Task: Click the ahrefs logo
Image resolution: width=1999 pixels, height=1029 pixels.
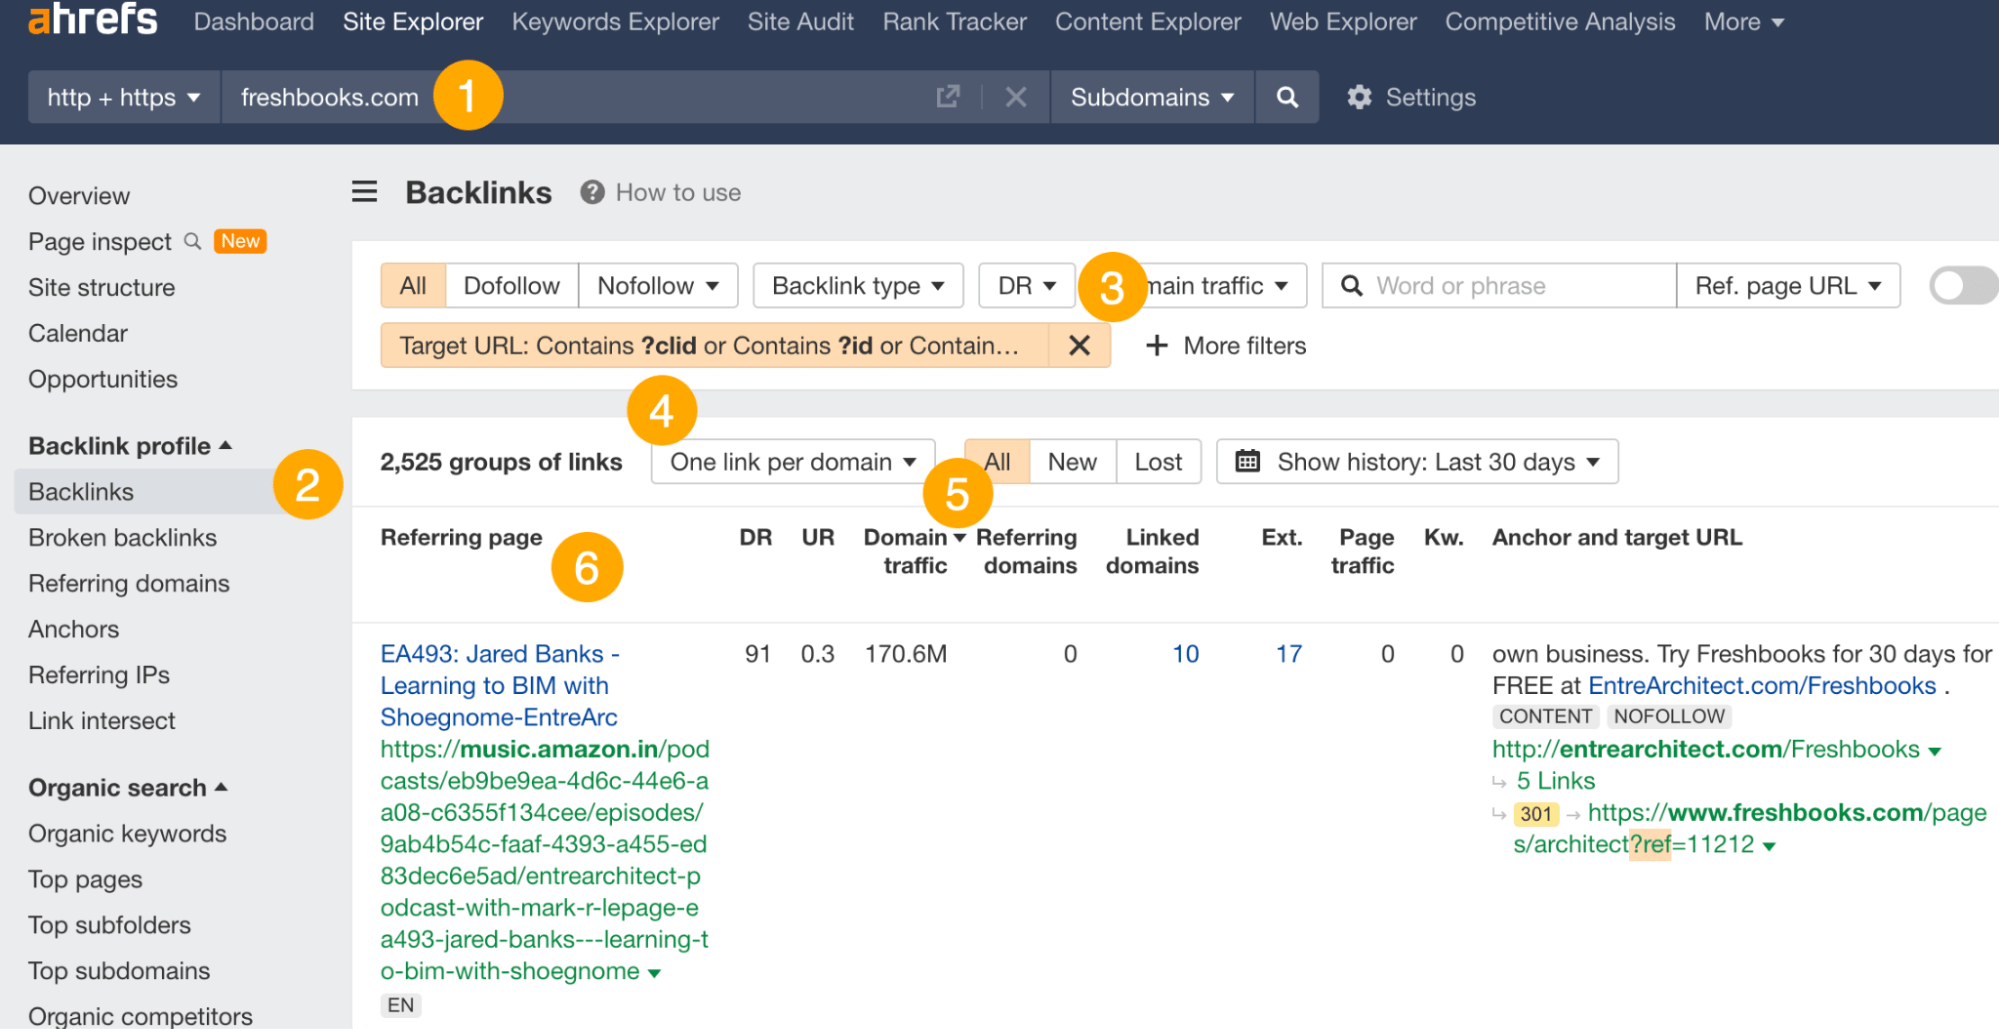Action: 92,18
